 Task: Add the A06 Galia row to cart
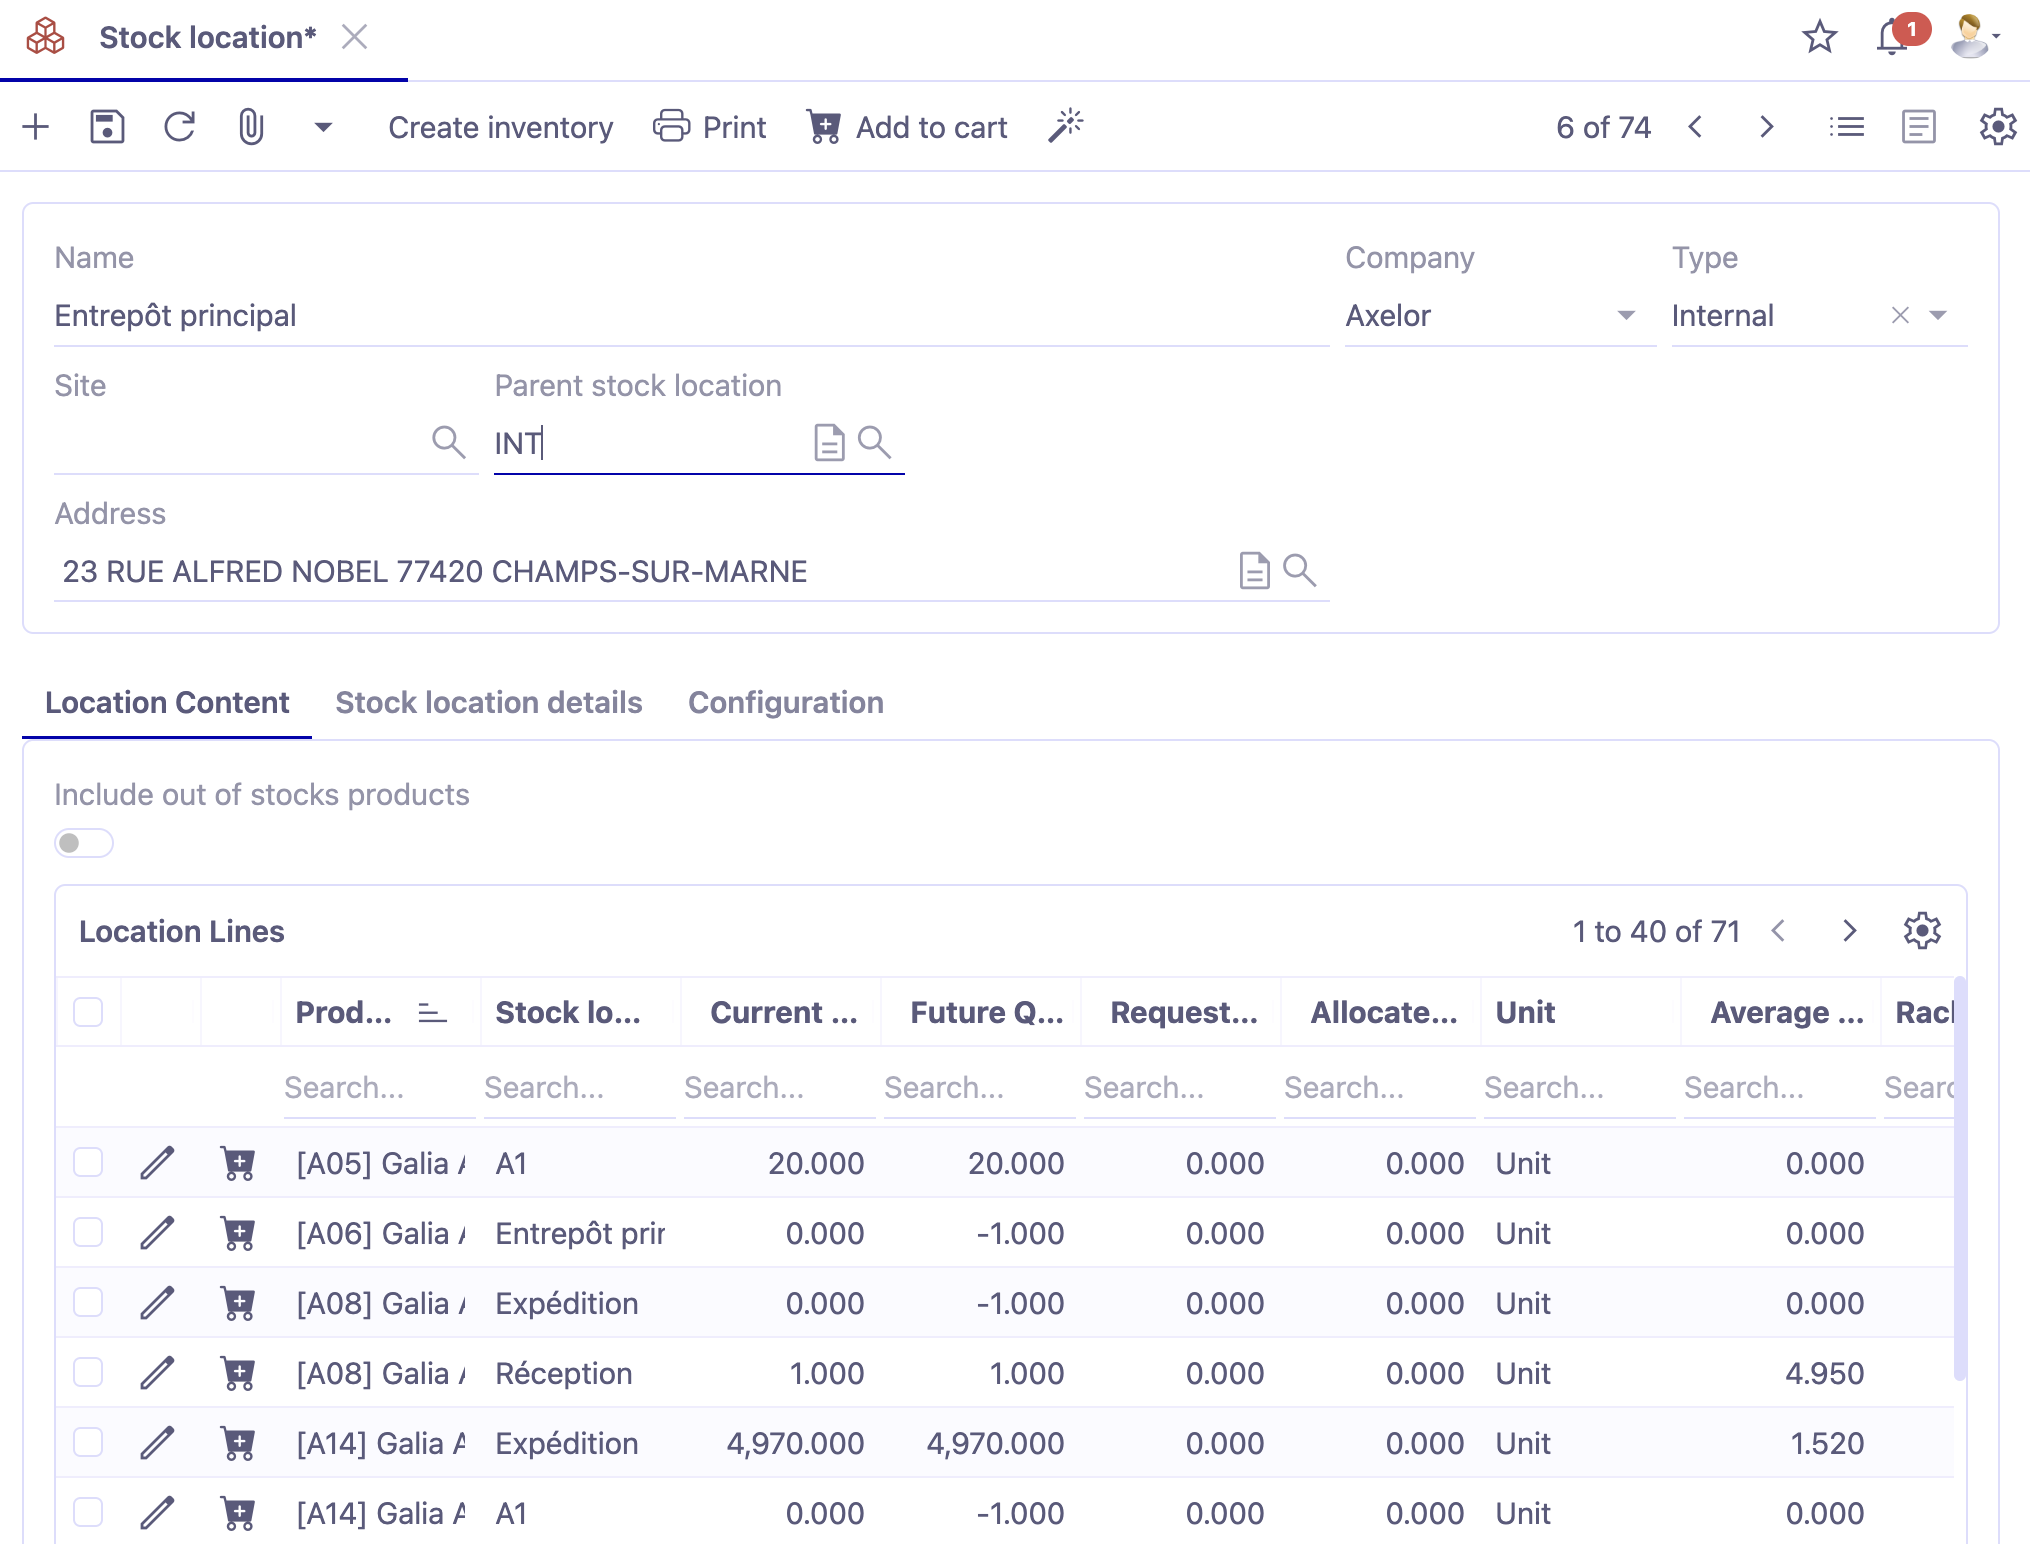(x=237, y=1233)
